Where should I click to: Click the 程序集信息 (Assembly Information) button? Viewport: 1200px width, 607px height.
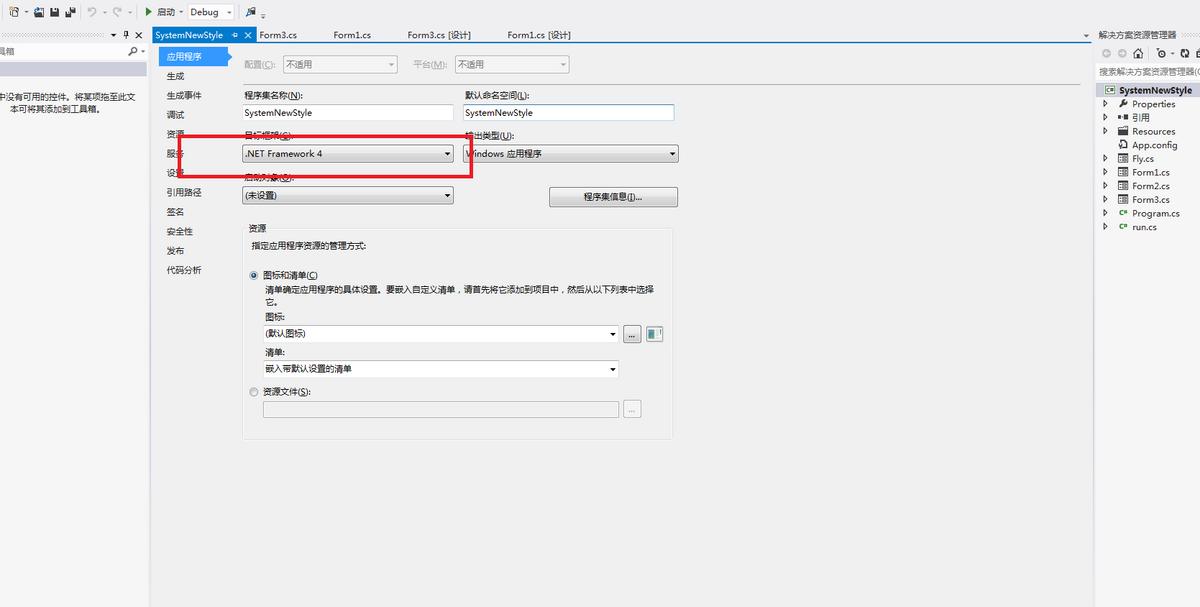613,196
